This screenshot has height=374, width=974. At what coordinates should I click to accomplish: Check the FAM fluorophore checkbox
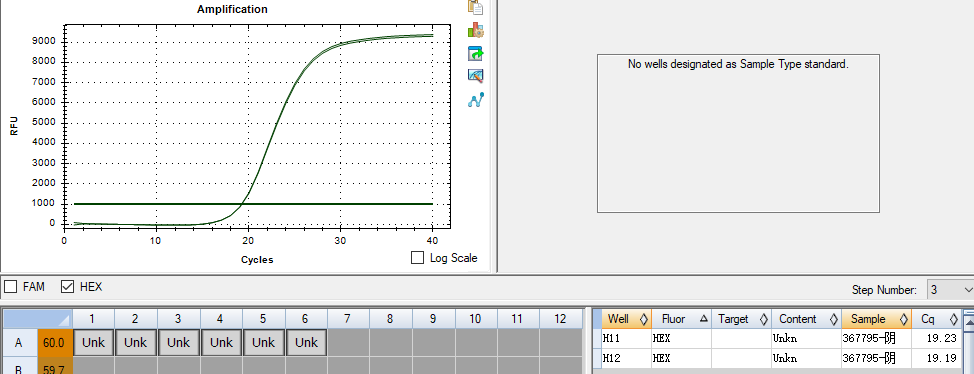pos(11,286)
